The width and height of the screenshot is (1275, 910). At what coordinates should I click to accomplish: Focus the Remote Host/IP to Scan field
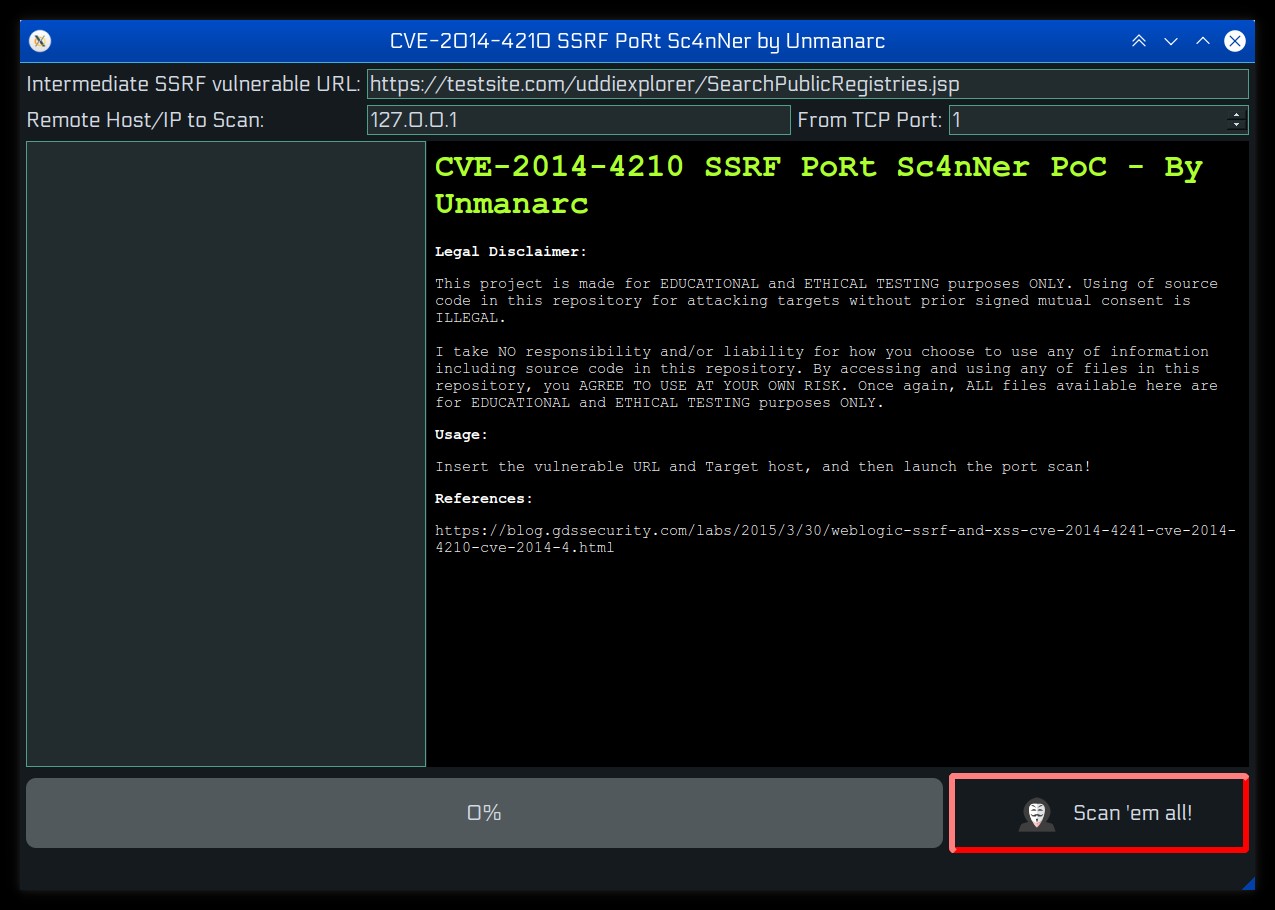pyautogui.click(x=579, y=120)
